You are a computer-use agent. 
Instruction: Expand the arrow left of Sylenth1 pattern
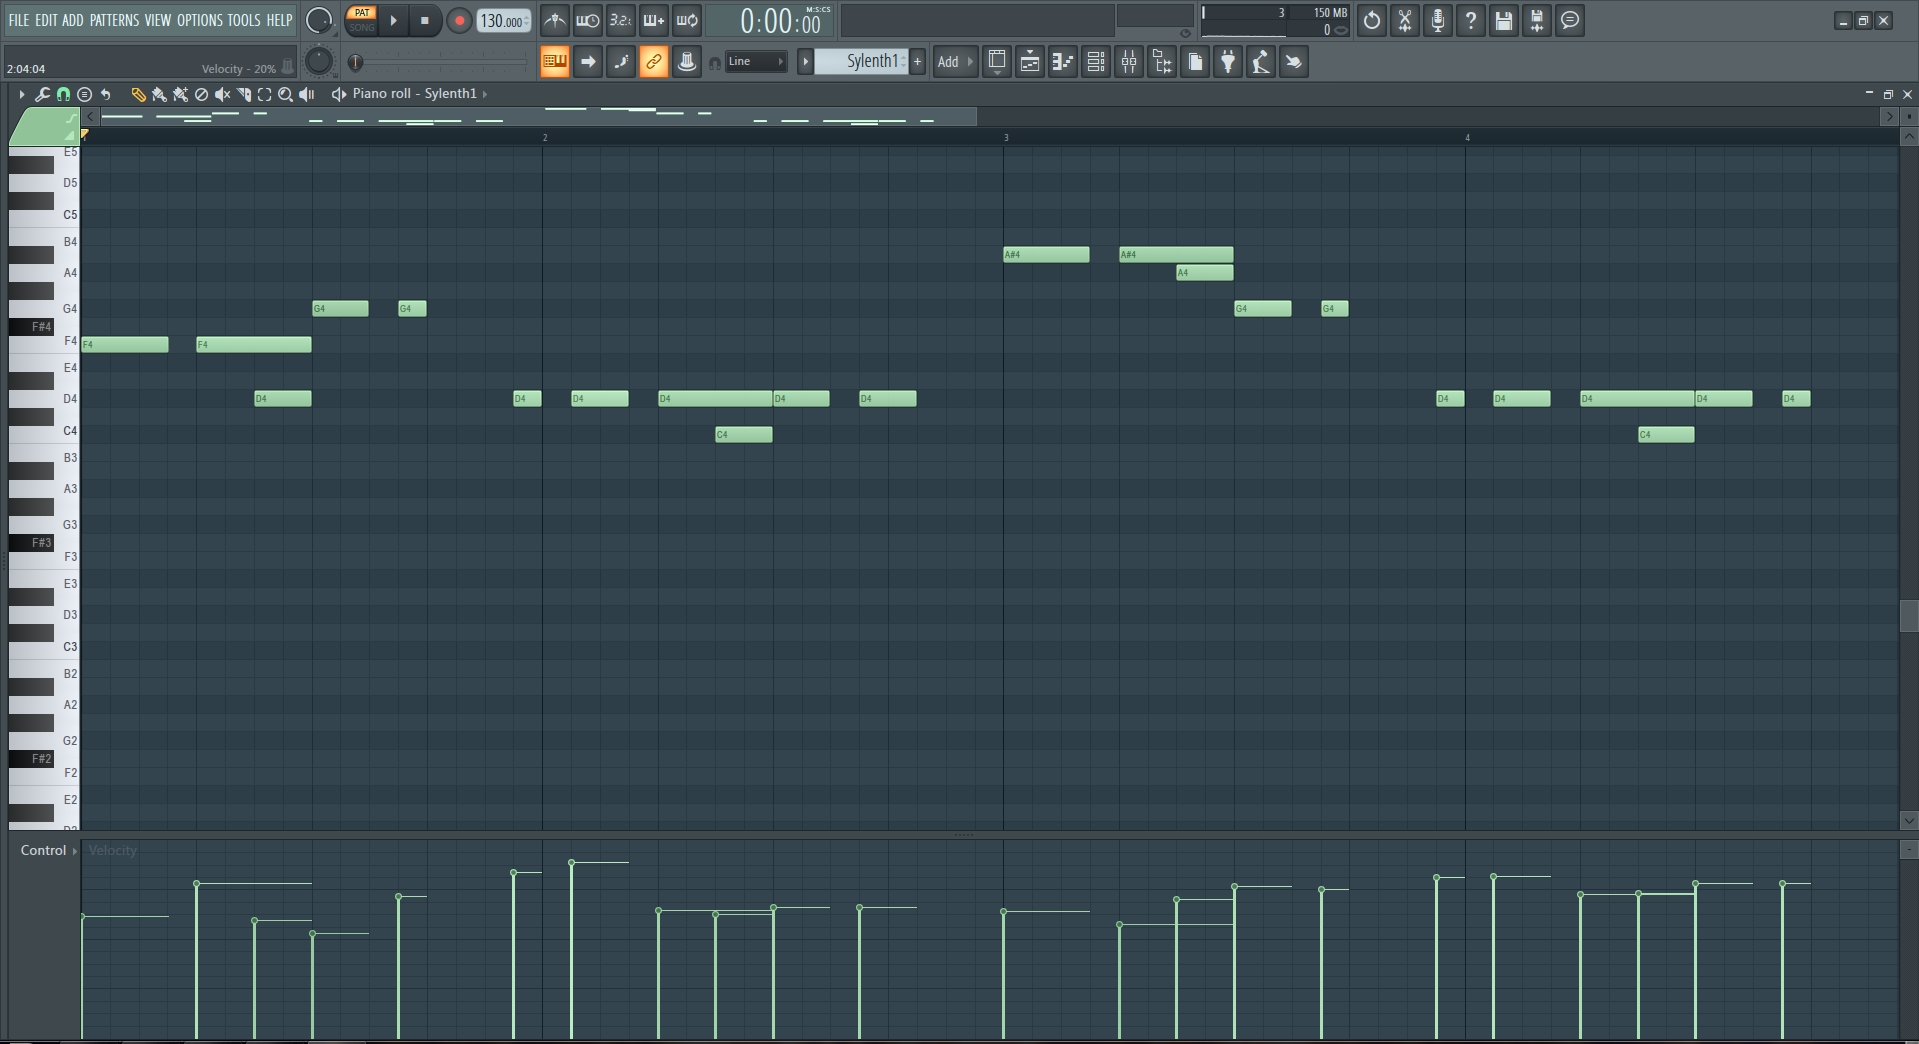(x=805, y=62)
